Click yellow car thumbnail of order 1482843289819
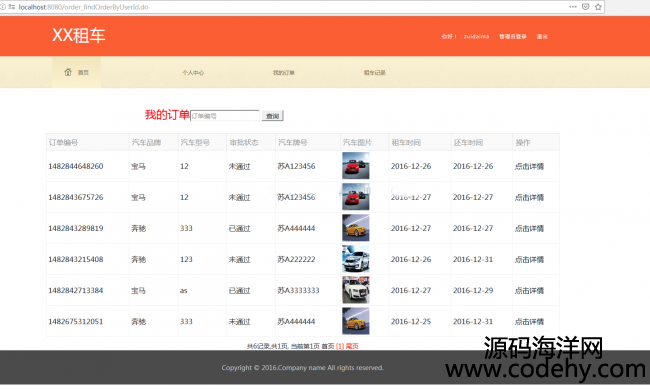 [356, 228]
